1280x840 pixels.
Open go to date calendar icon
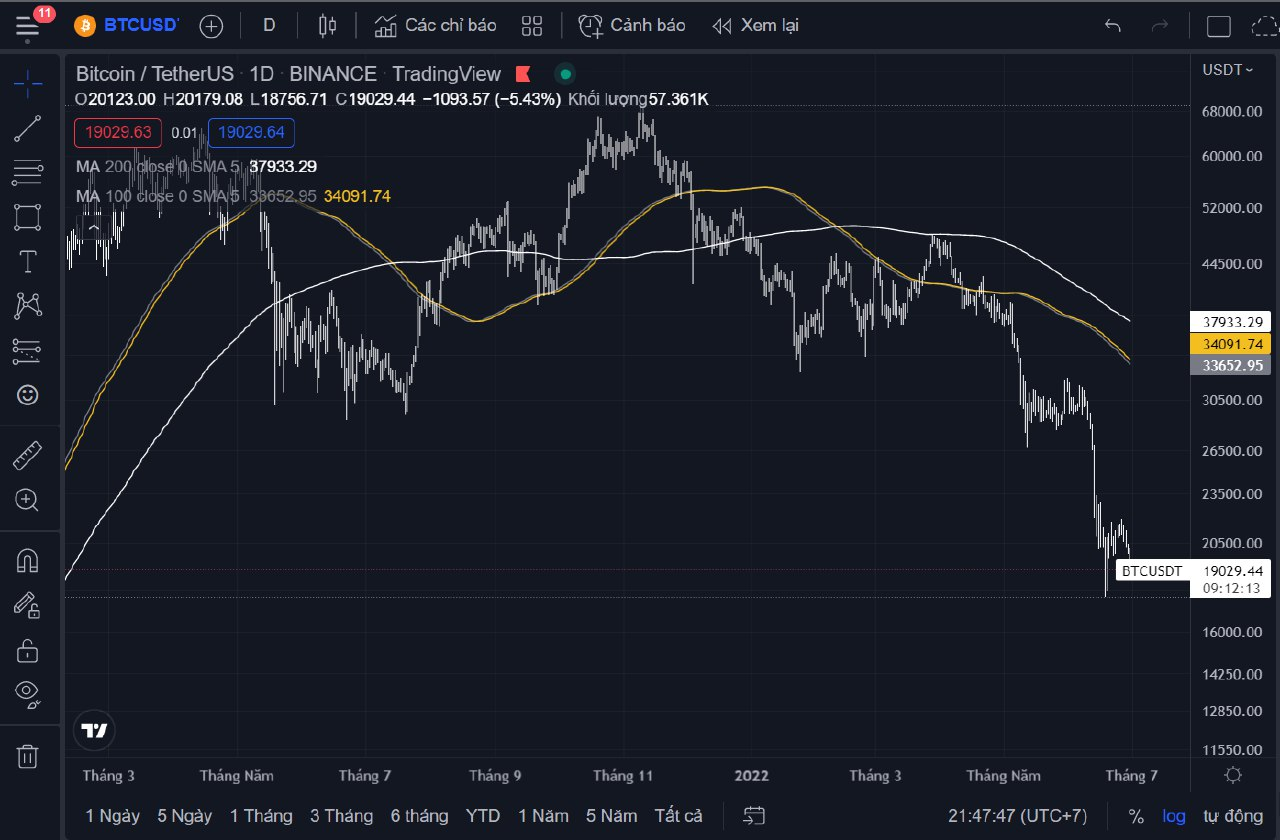click(755, 816)
